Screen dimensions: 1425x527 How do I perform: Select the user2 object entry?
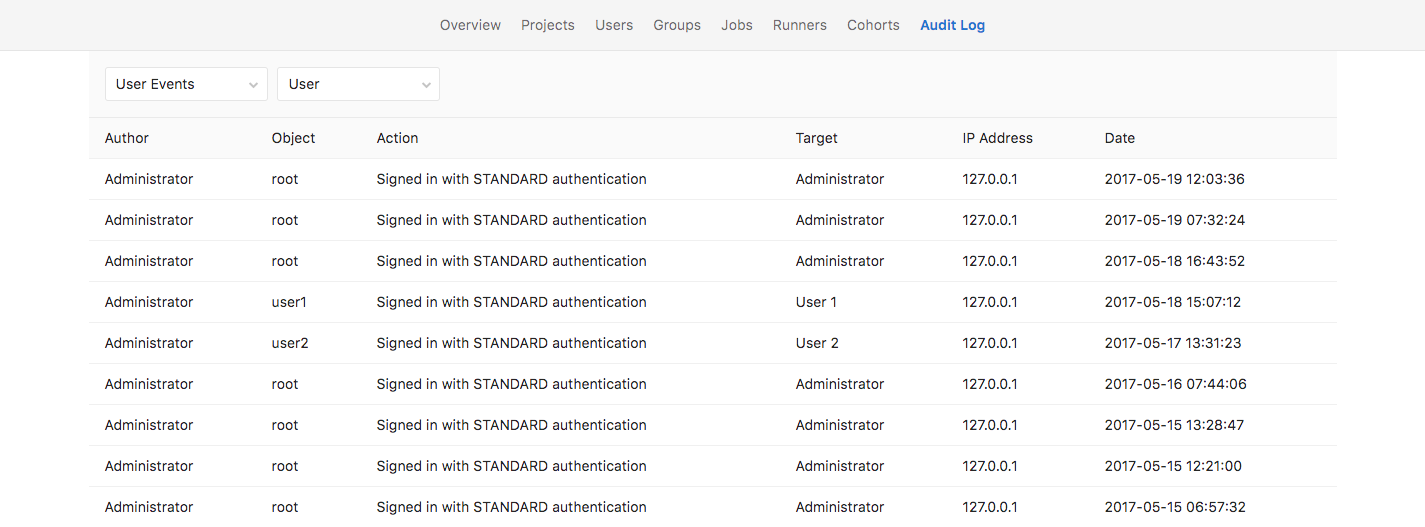point(290,343)
